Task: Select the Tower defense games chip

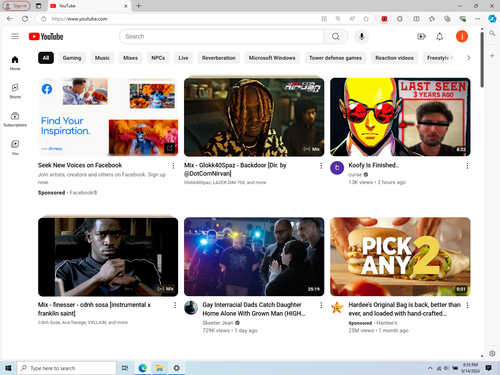Action: [335, 58]
